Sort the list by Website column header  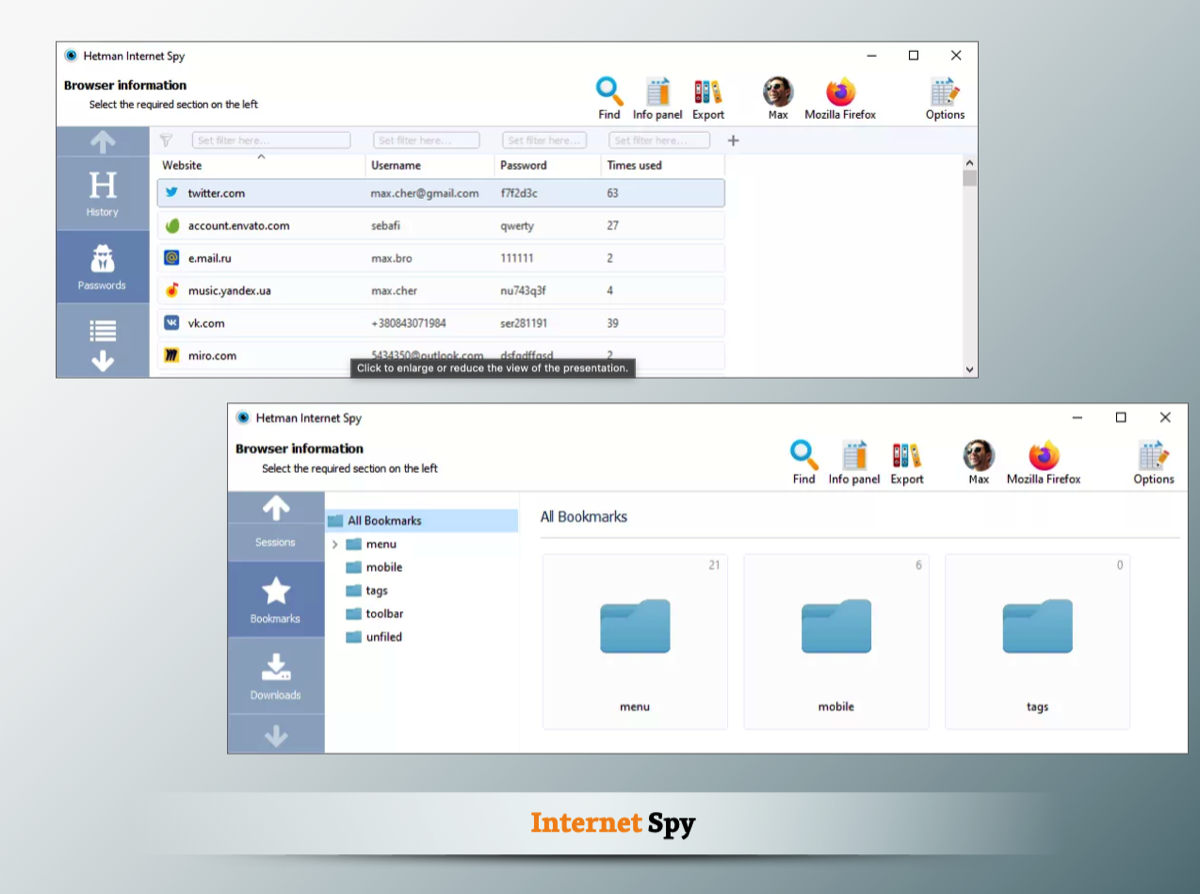pos(182,165)
